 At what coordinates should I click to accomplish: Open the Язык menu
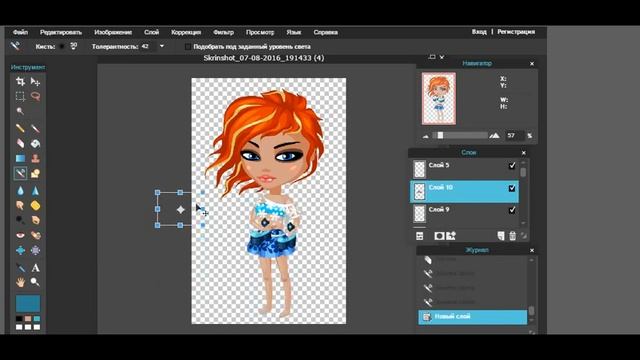pos(293,32)
